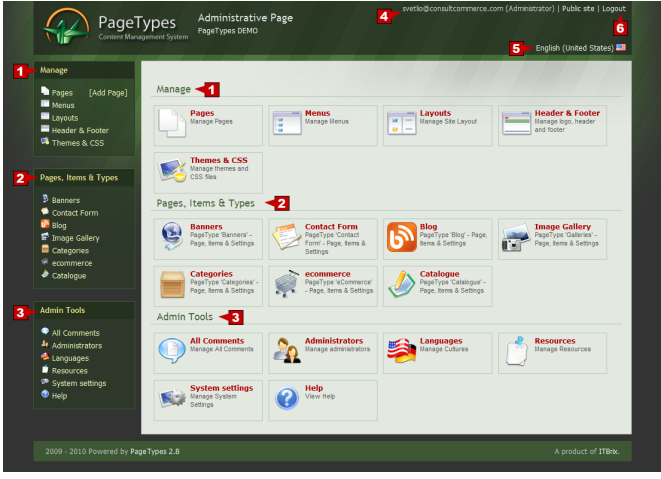
Task: Click PageTypes 2.8 footer link
Action: [x=155, y=452]
